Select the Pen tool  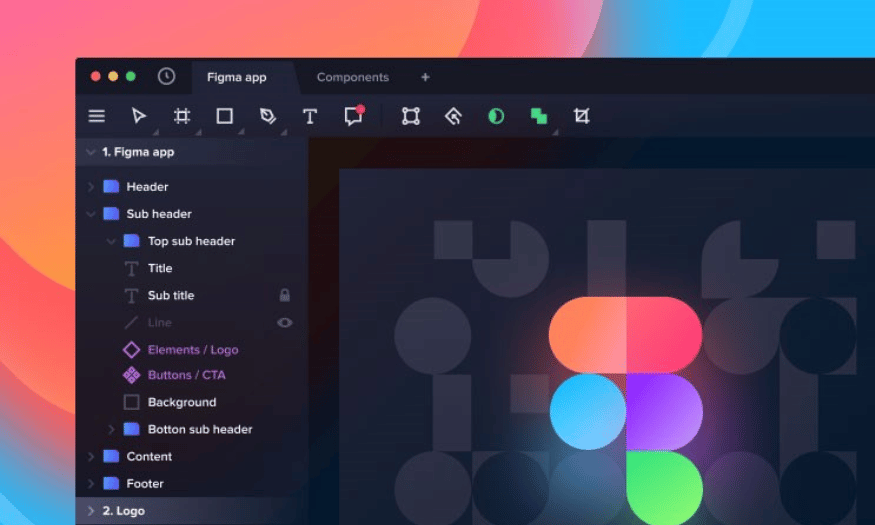coord(267,116)
